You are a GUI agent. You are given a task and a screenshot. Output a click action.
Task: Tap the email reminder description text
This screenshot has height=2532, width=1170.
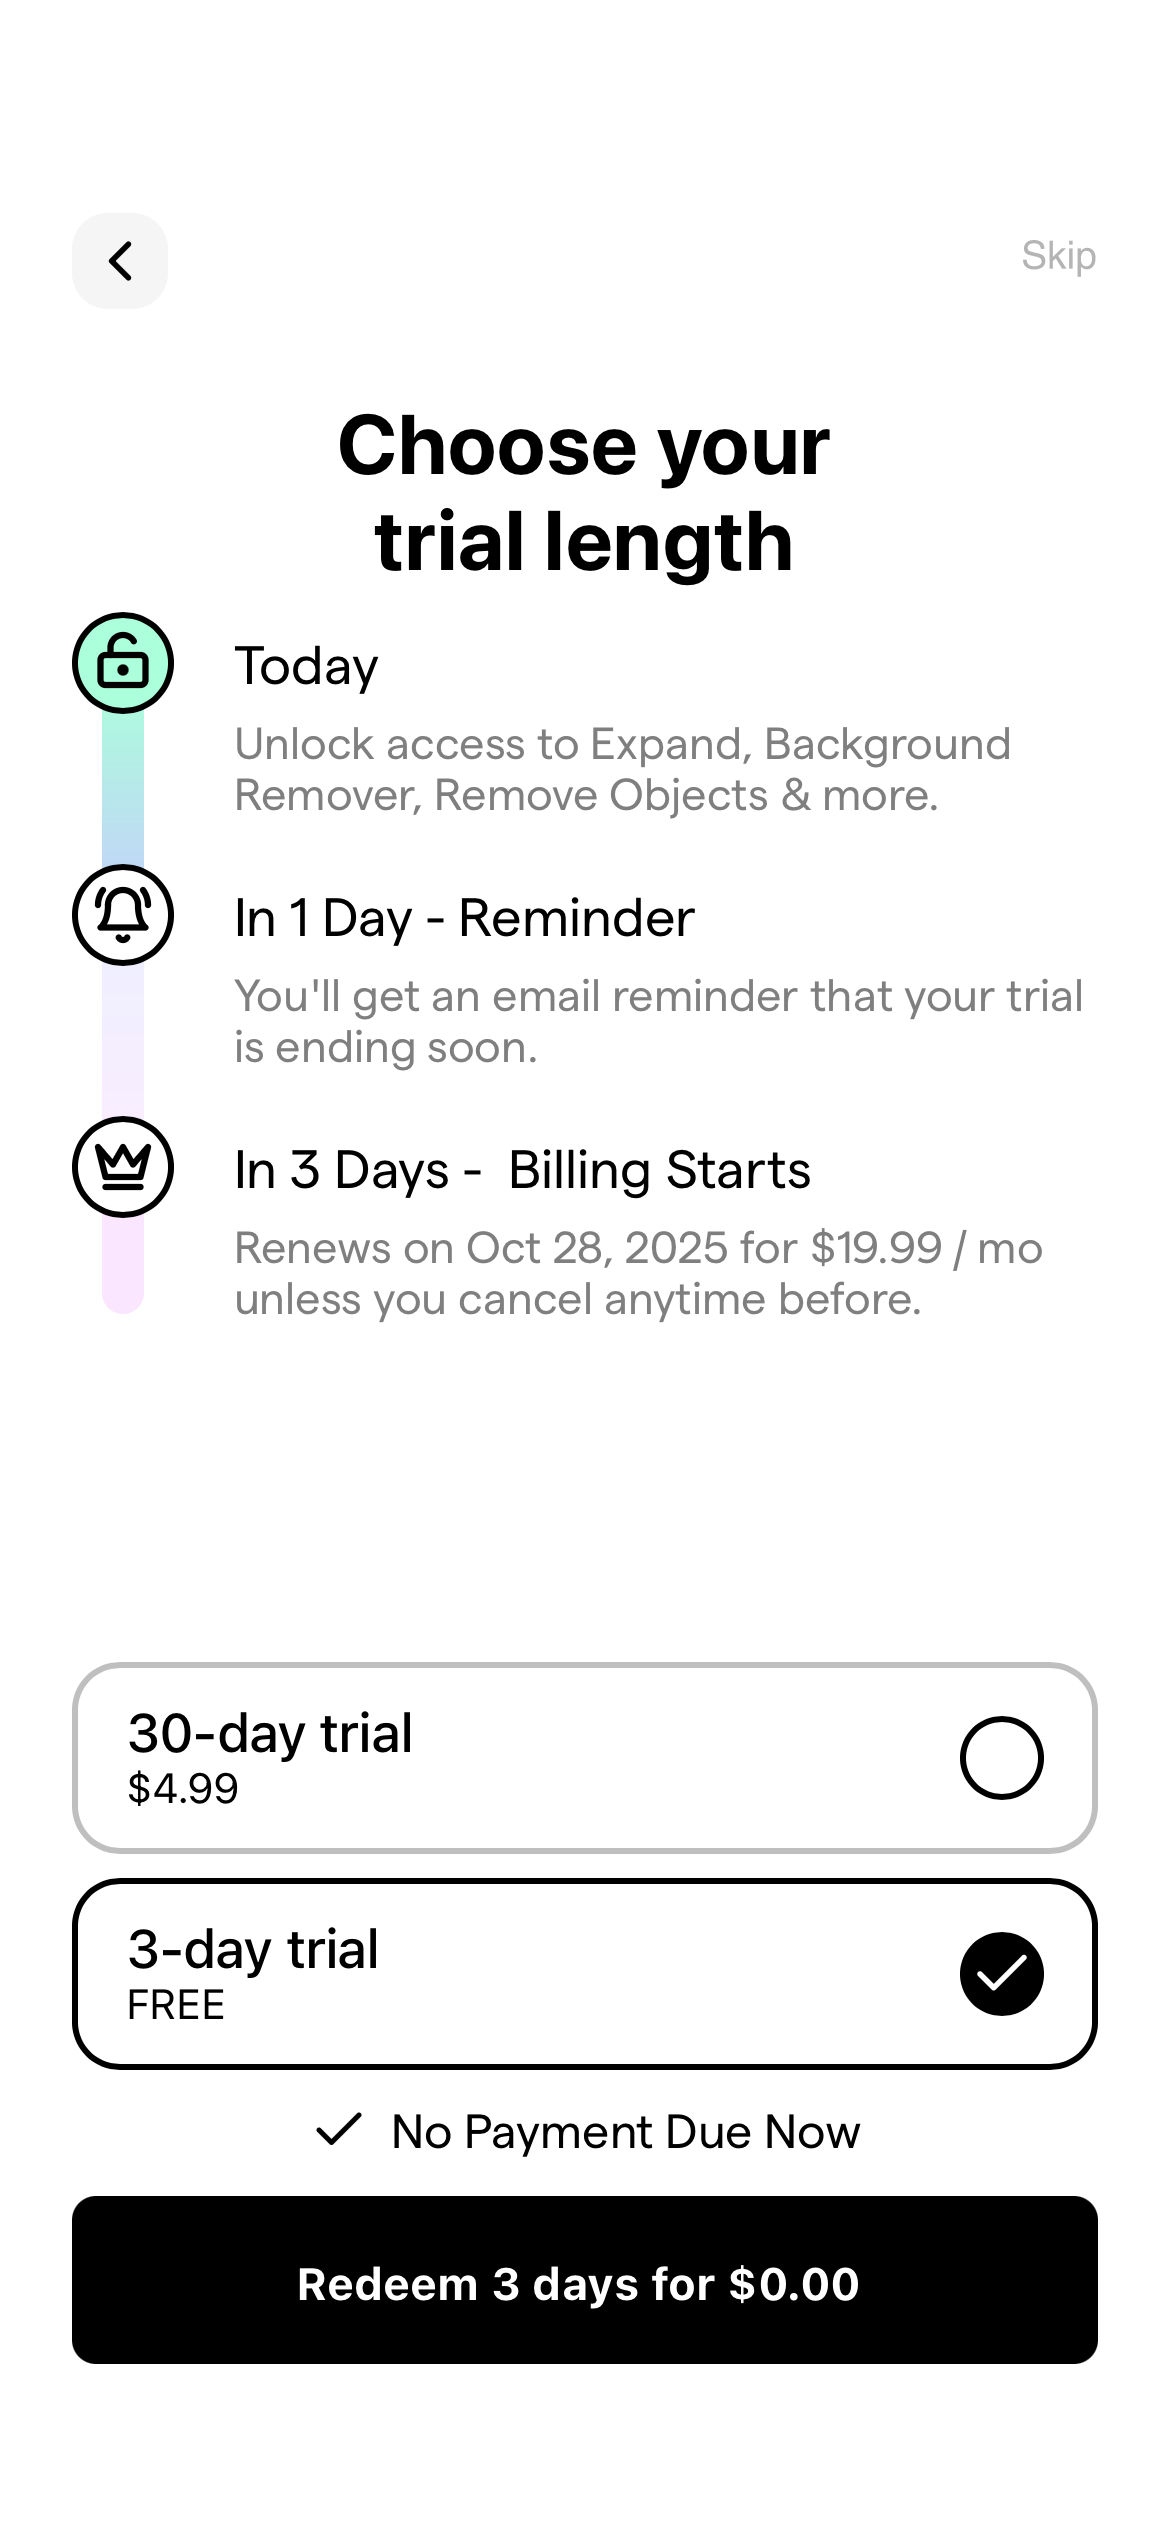(658, 1022)
